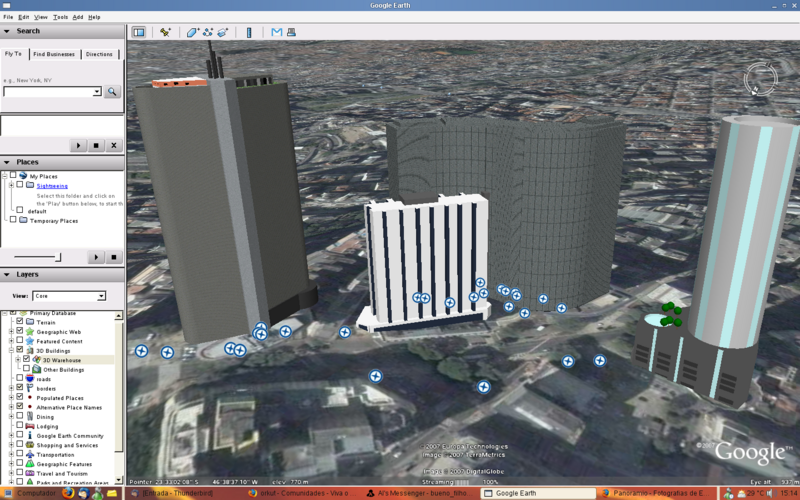Click the Dining fork-and-knife icon
800x500 pixels.
pyautogui.click(x=30, y=416)
